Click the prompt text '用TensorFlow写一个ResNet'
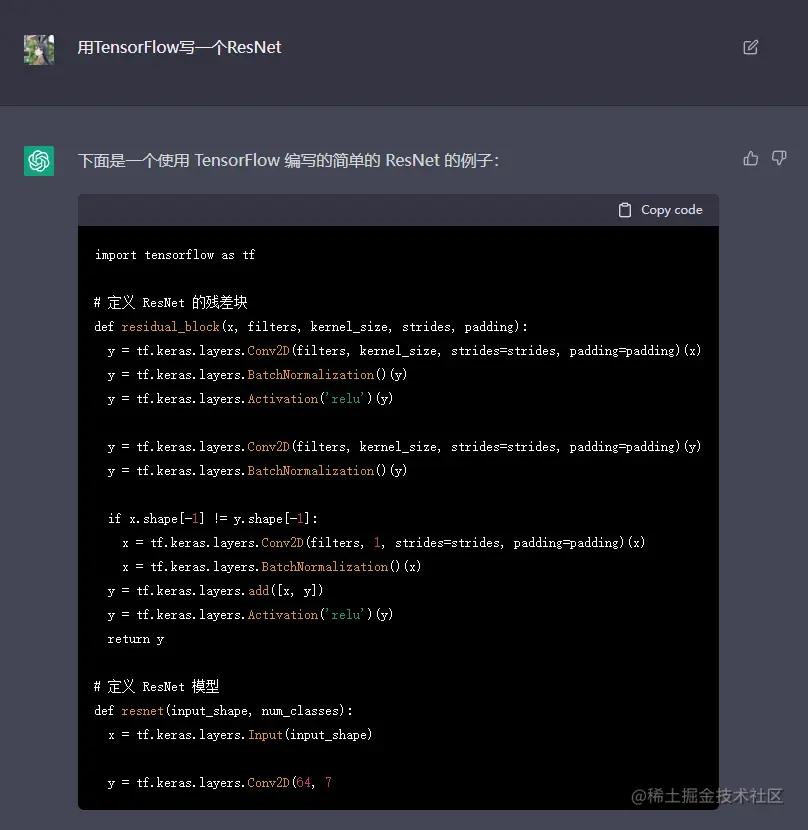Screen dimensions: 808x830 tap(179, 47)
